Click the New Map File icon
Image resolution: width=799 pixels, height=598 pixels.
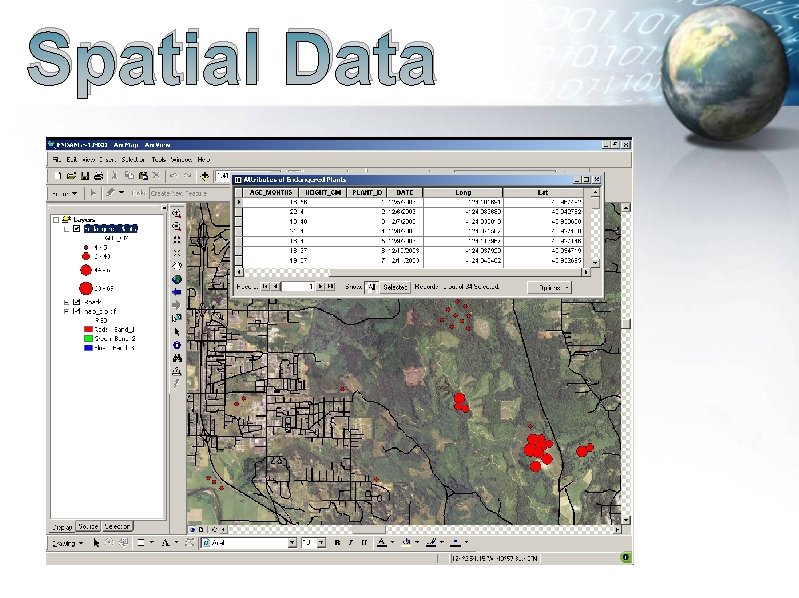tap(58, 176)
